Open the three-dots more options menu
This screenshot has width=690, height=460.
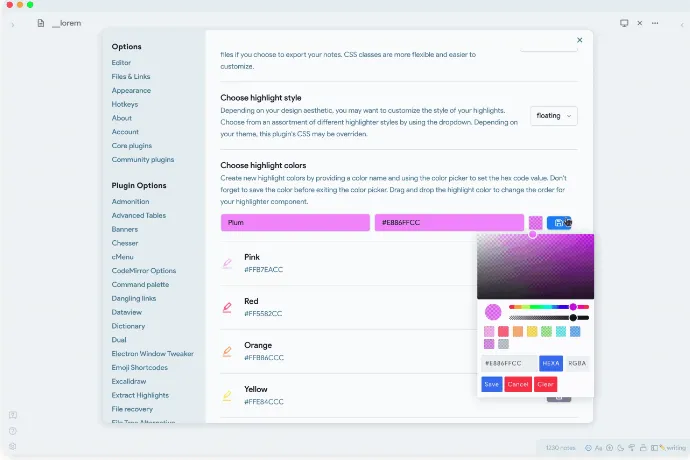click(x=655, y=23)
